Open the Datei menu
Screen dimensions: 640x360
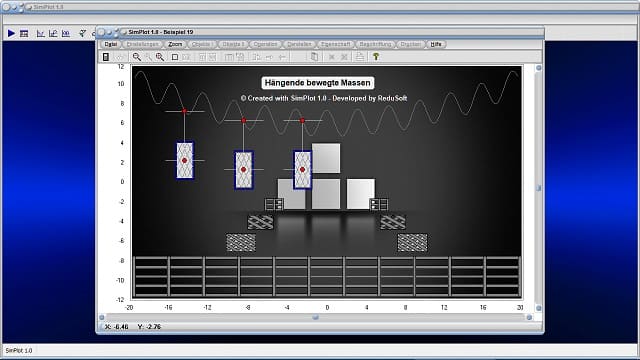pyautogui.click(x=111, y=44)
